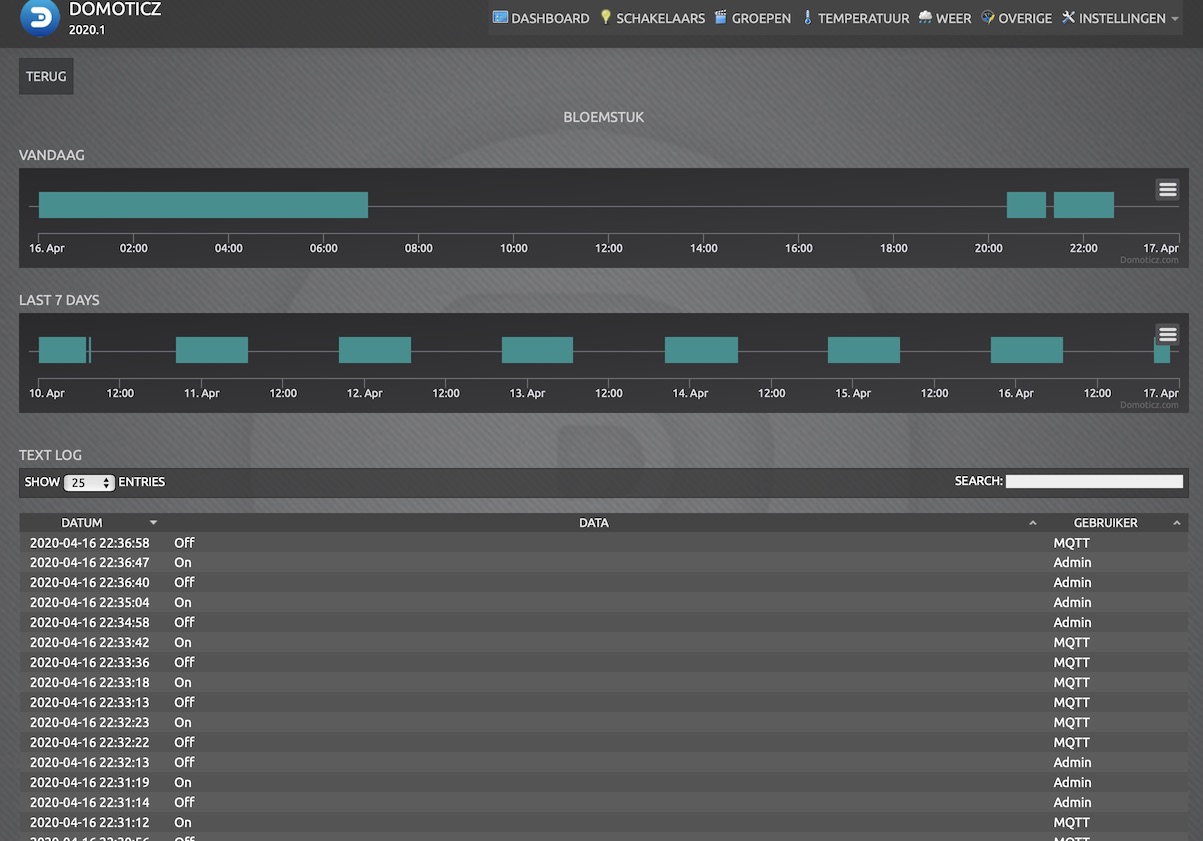Click MQTT user in the 22:36:58 row
The height and width of the screenshot is (841, 1203).
[x=1072, y=543]
